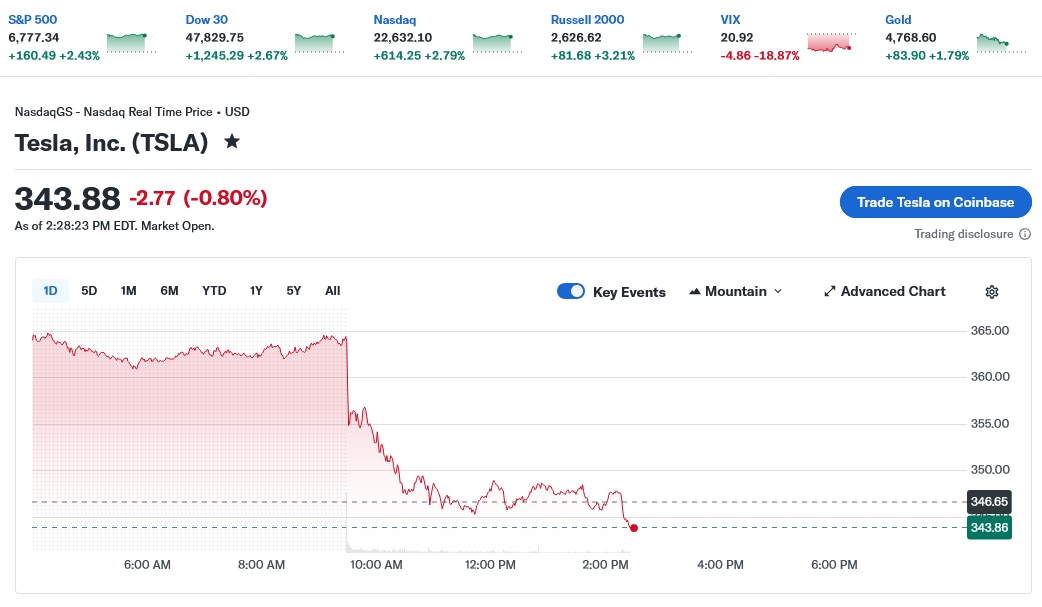1042x607 pixels.
Task: Click Trade Tesla on Coinbase button
Action: pos(935,202)
